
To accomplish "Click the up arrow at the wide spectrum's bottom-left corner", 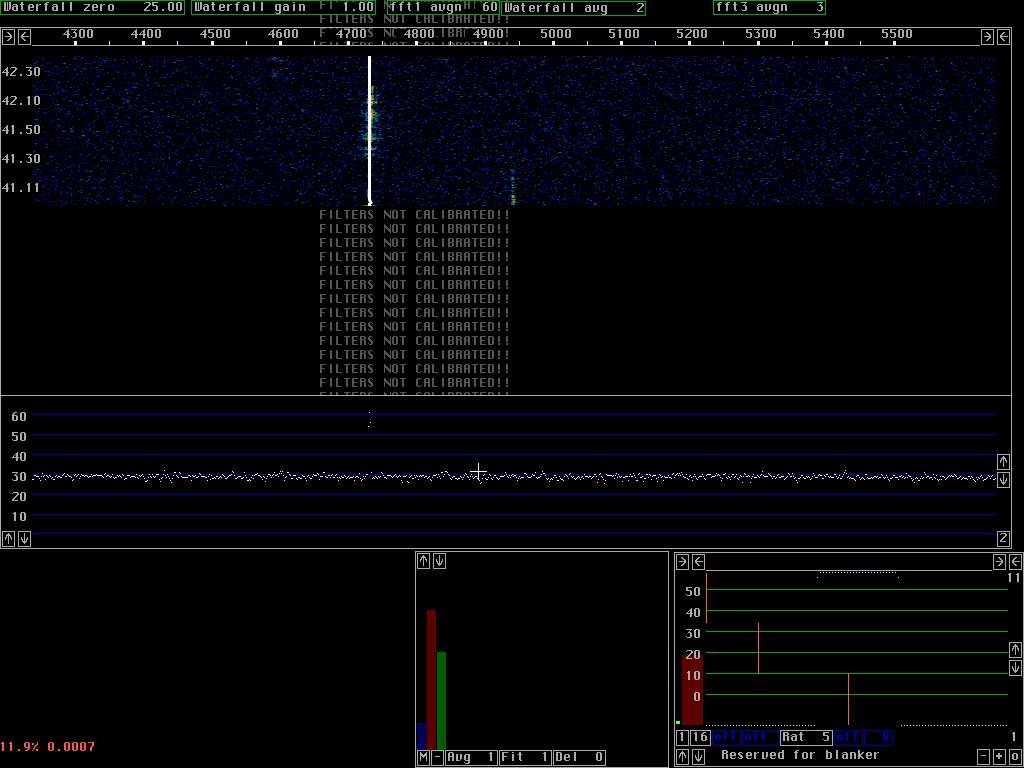I will pyautogui.click(x=8, y=539).
